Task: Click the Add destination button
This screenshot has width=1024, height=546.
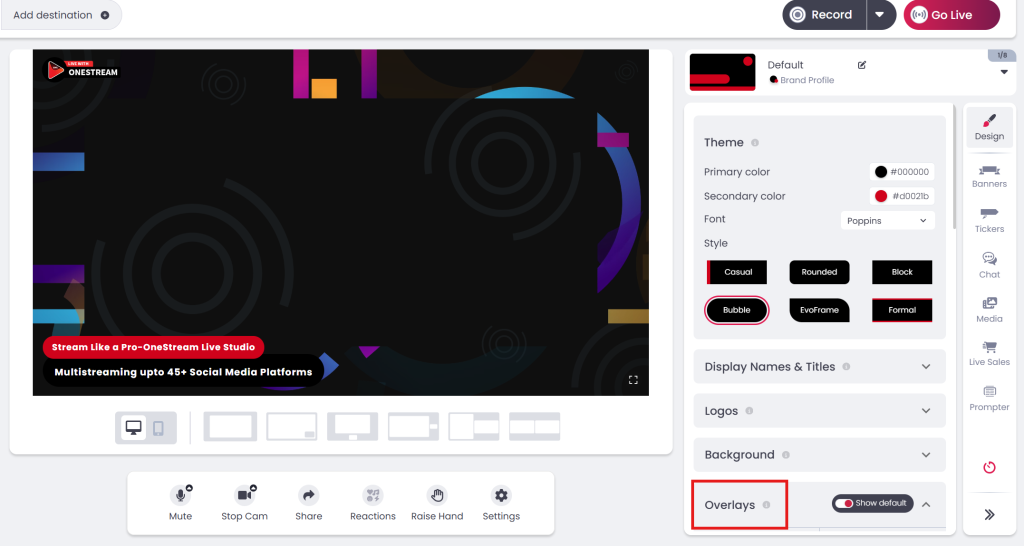Action: [61, 15]
